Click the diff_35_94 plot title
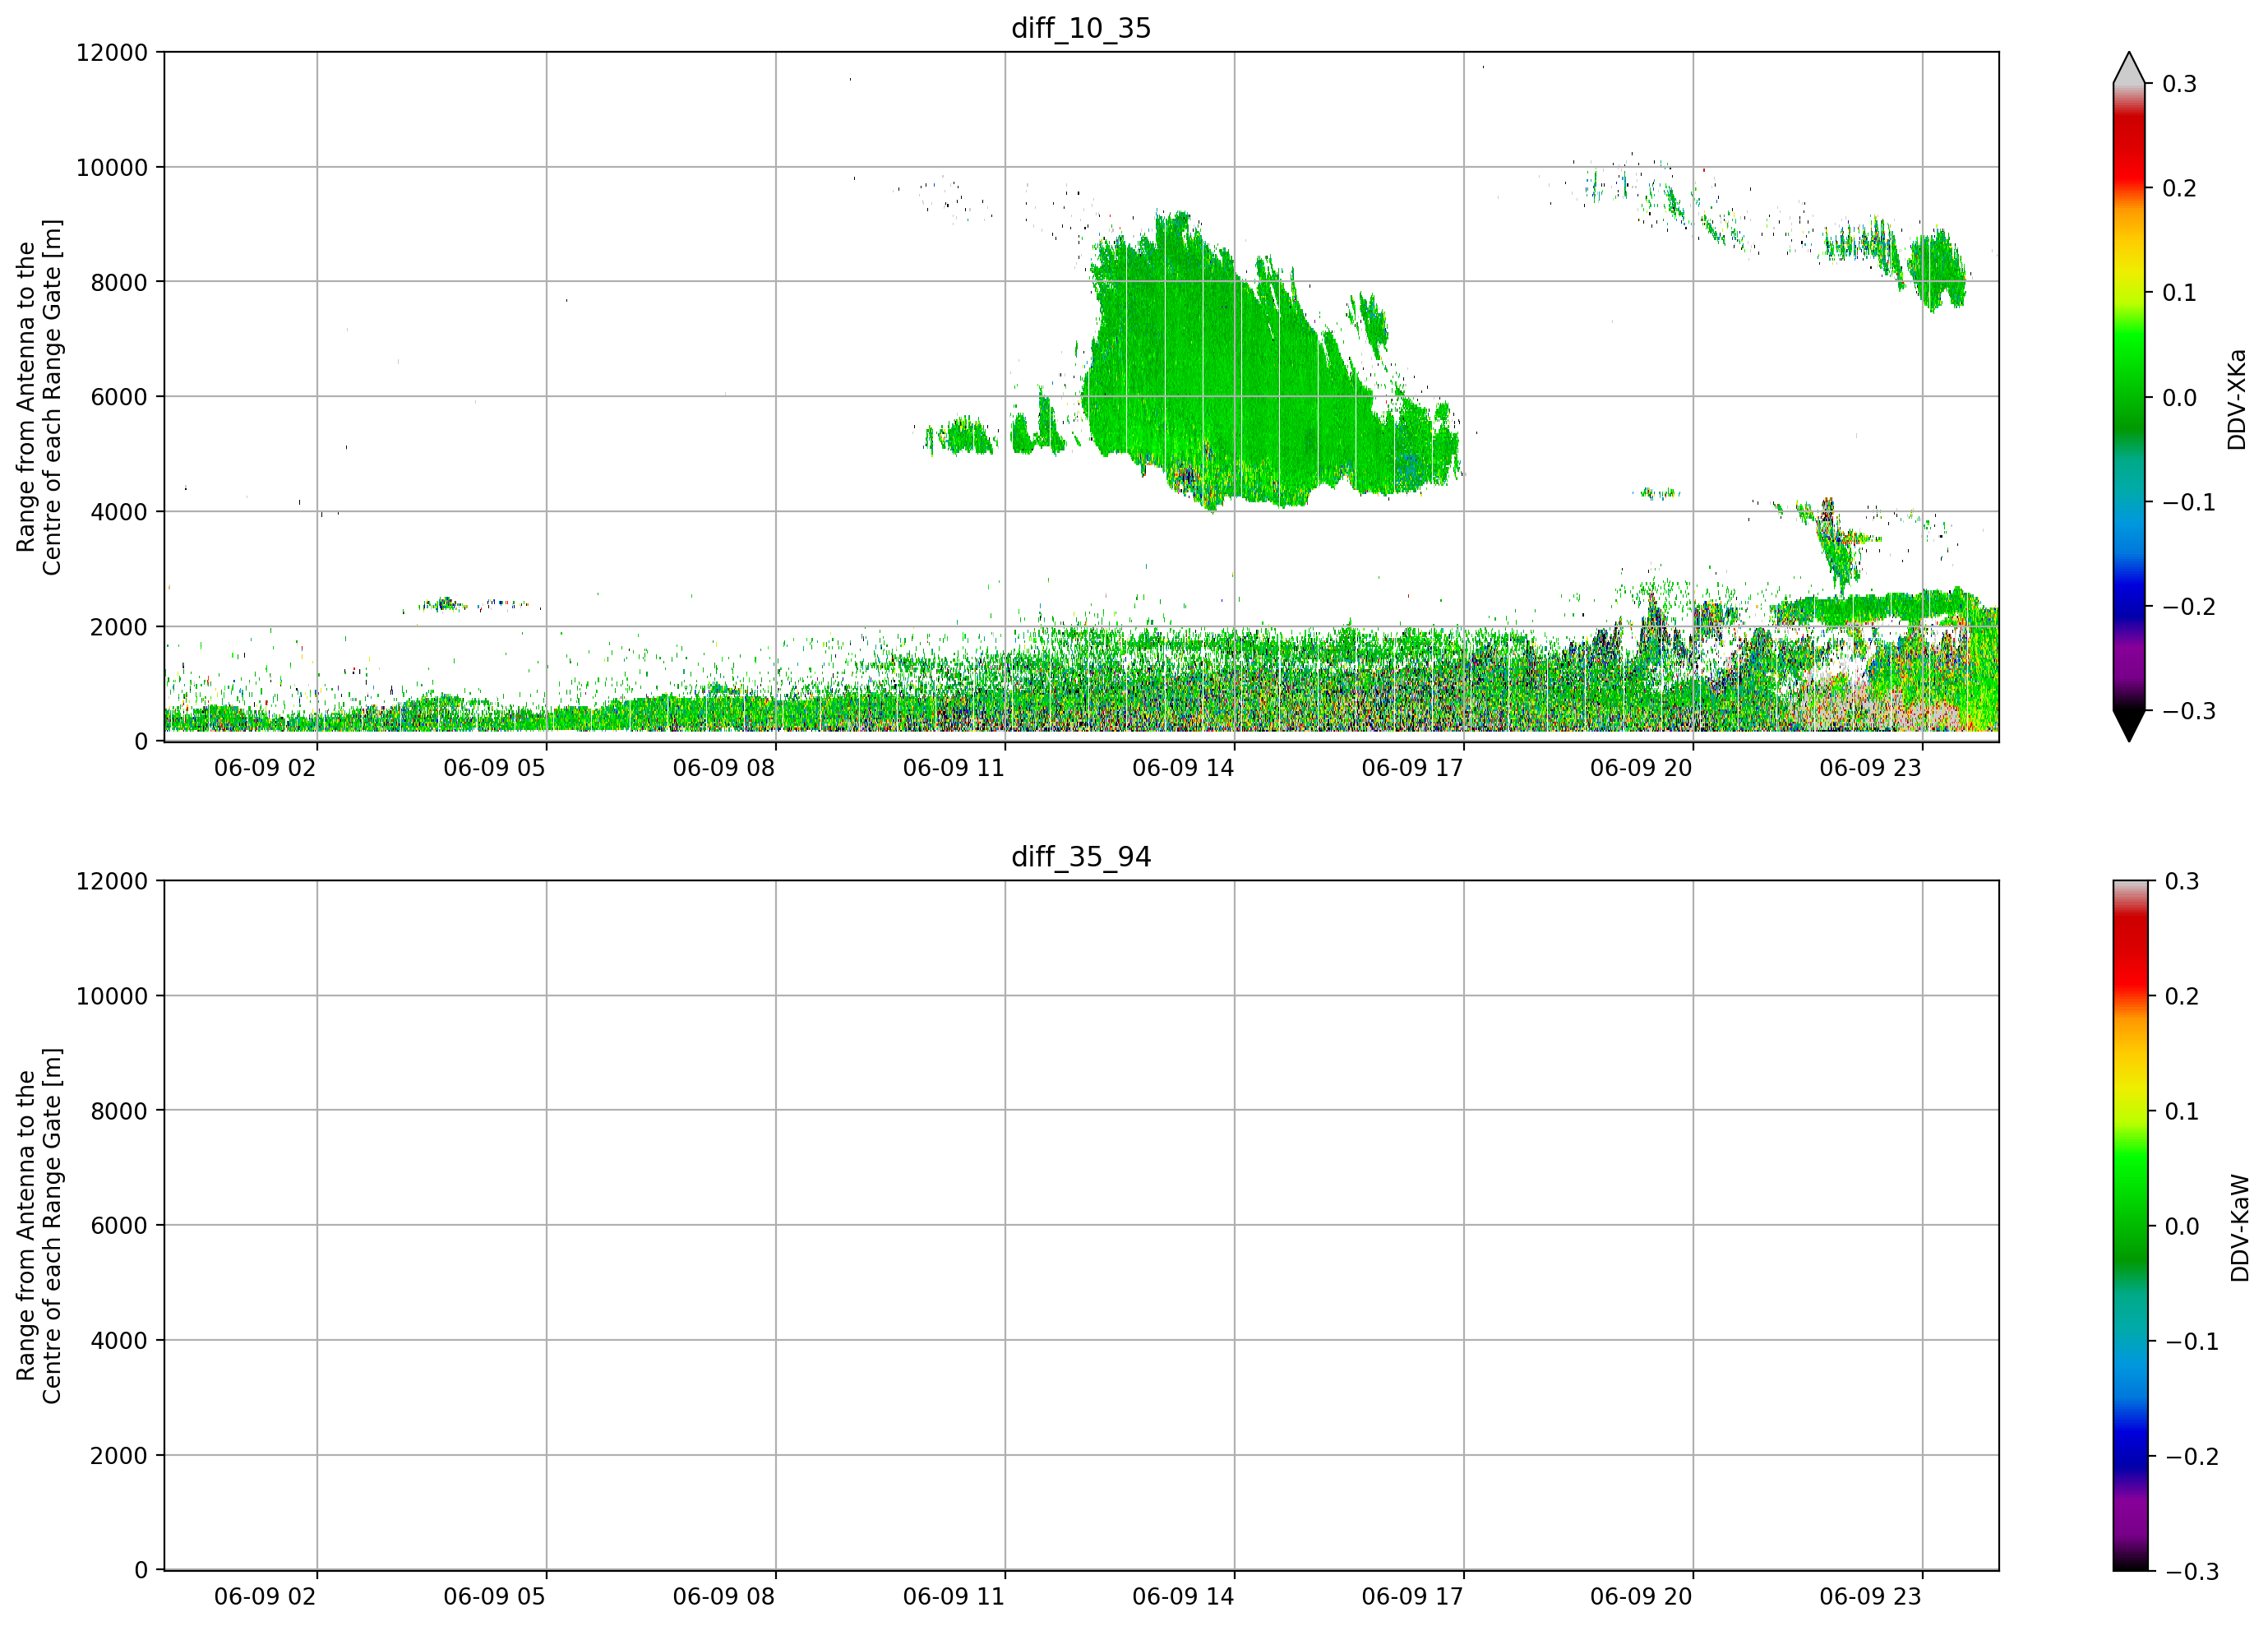This screenshot has width=2268, height=1626. tap(1081, 857)
